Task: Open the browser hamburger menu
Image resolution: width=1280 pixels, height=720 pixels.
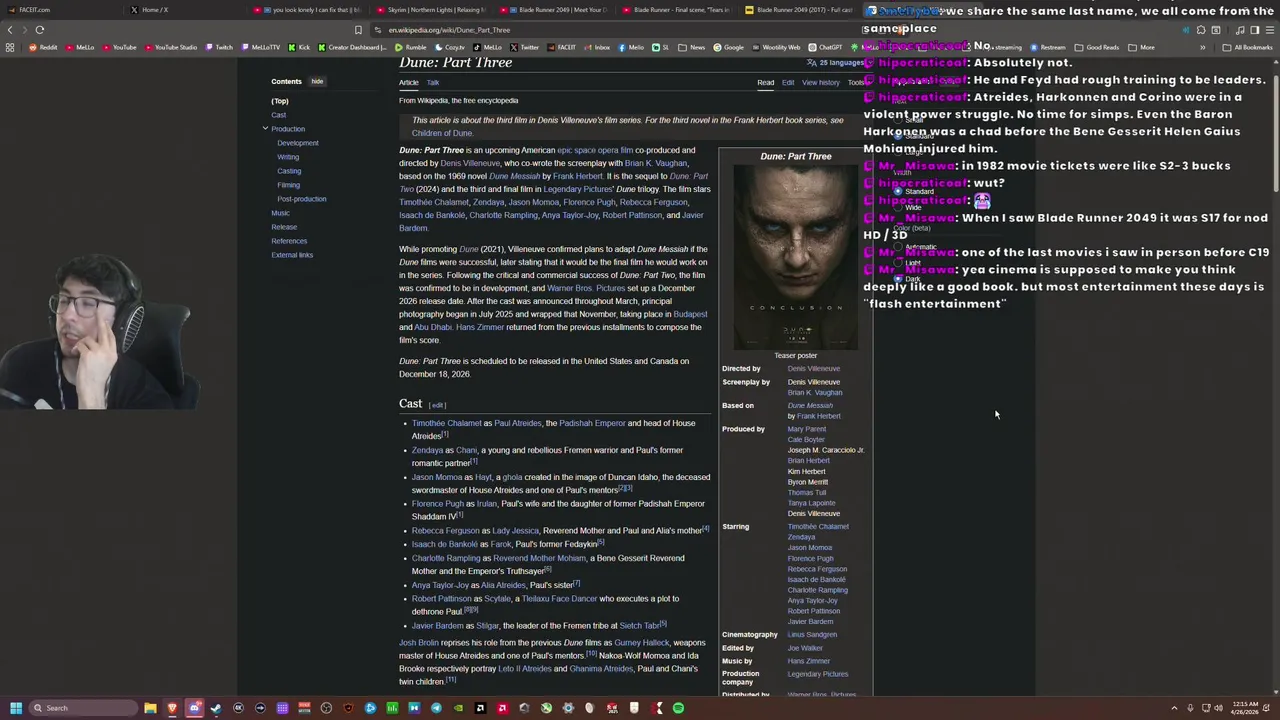Action: (x=1268, y=30)
